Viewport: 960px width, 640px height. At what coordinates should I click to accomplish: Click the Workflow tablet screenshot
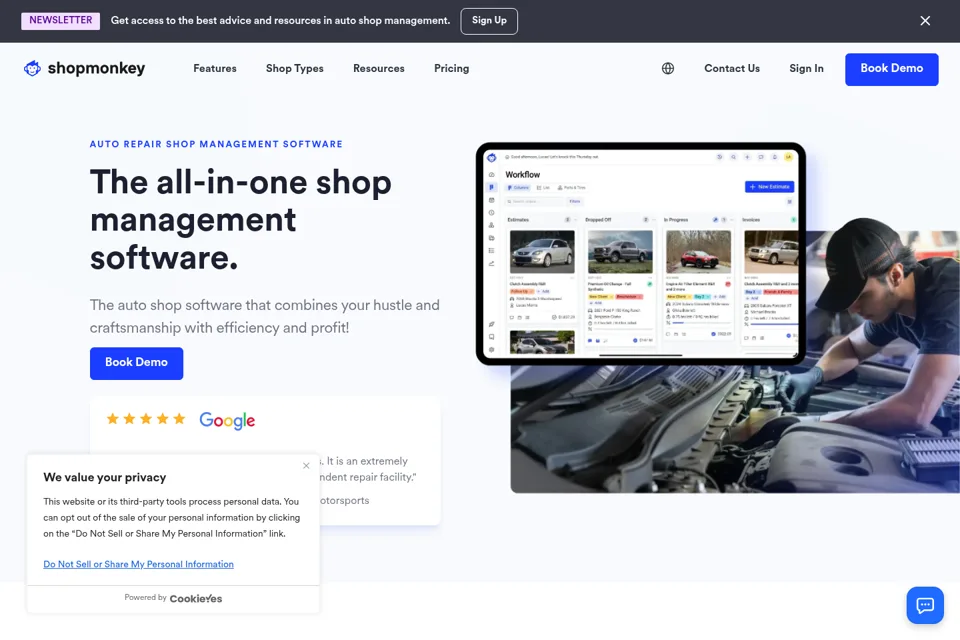[640, 254]
